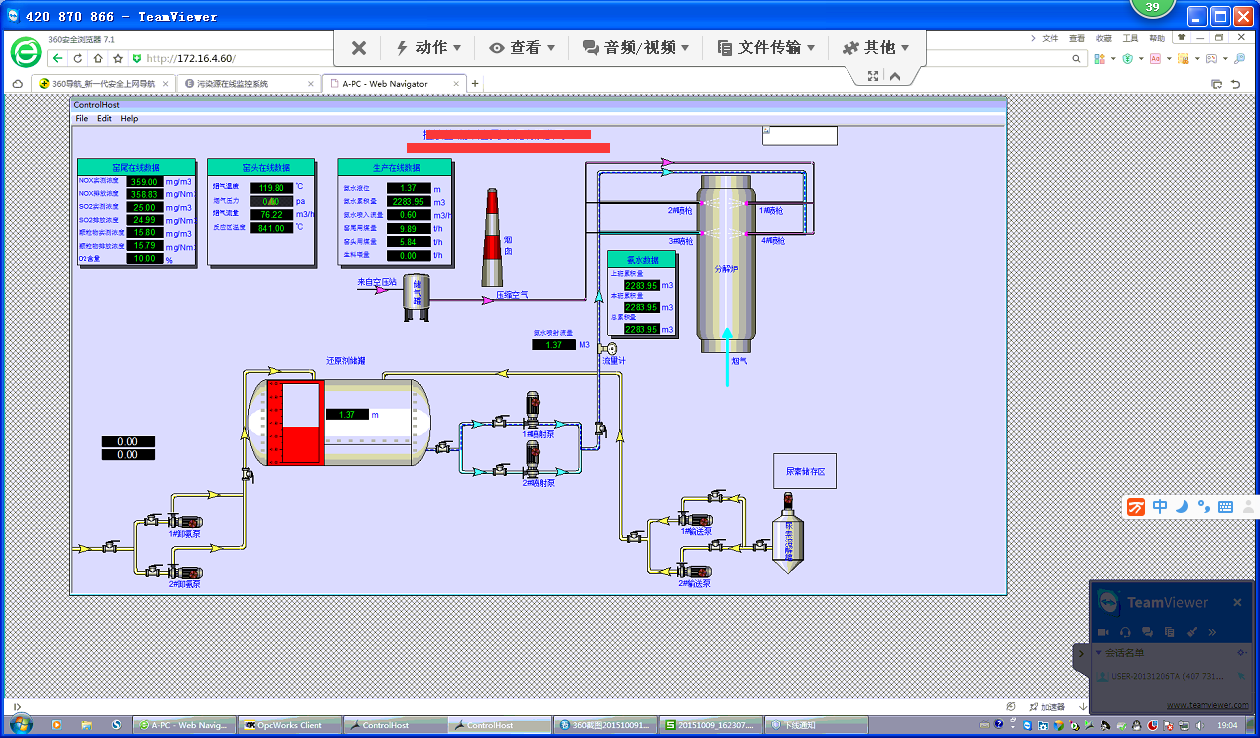
Task: Open 下线通知 window from taskbar
Action: (x=816, y=725)
